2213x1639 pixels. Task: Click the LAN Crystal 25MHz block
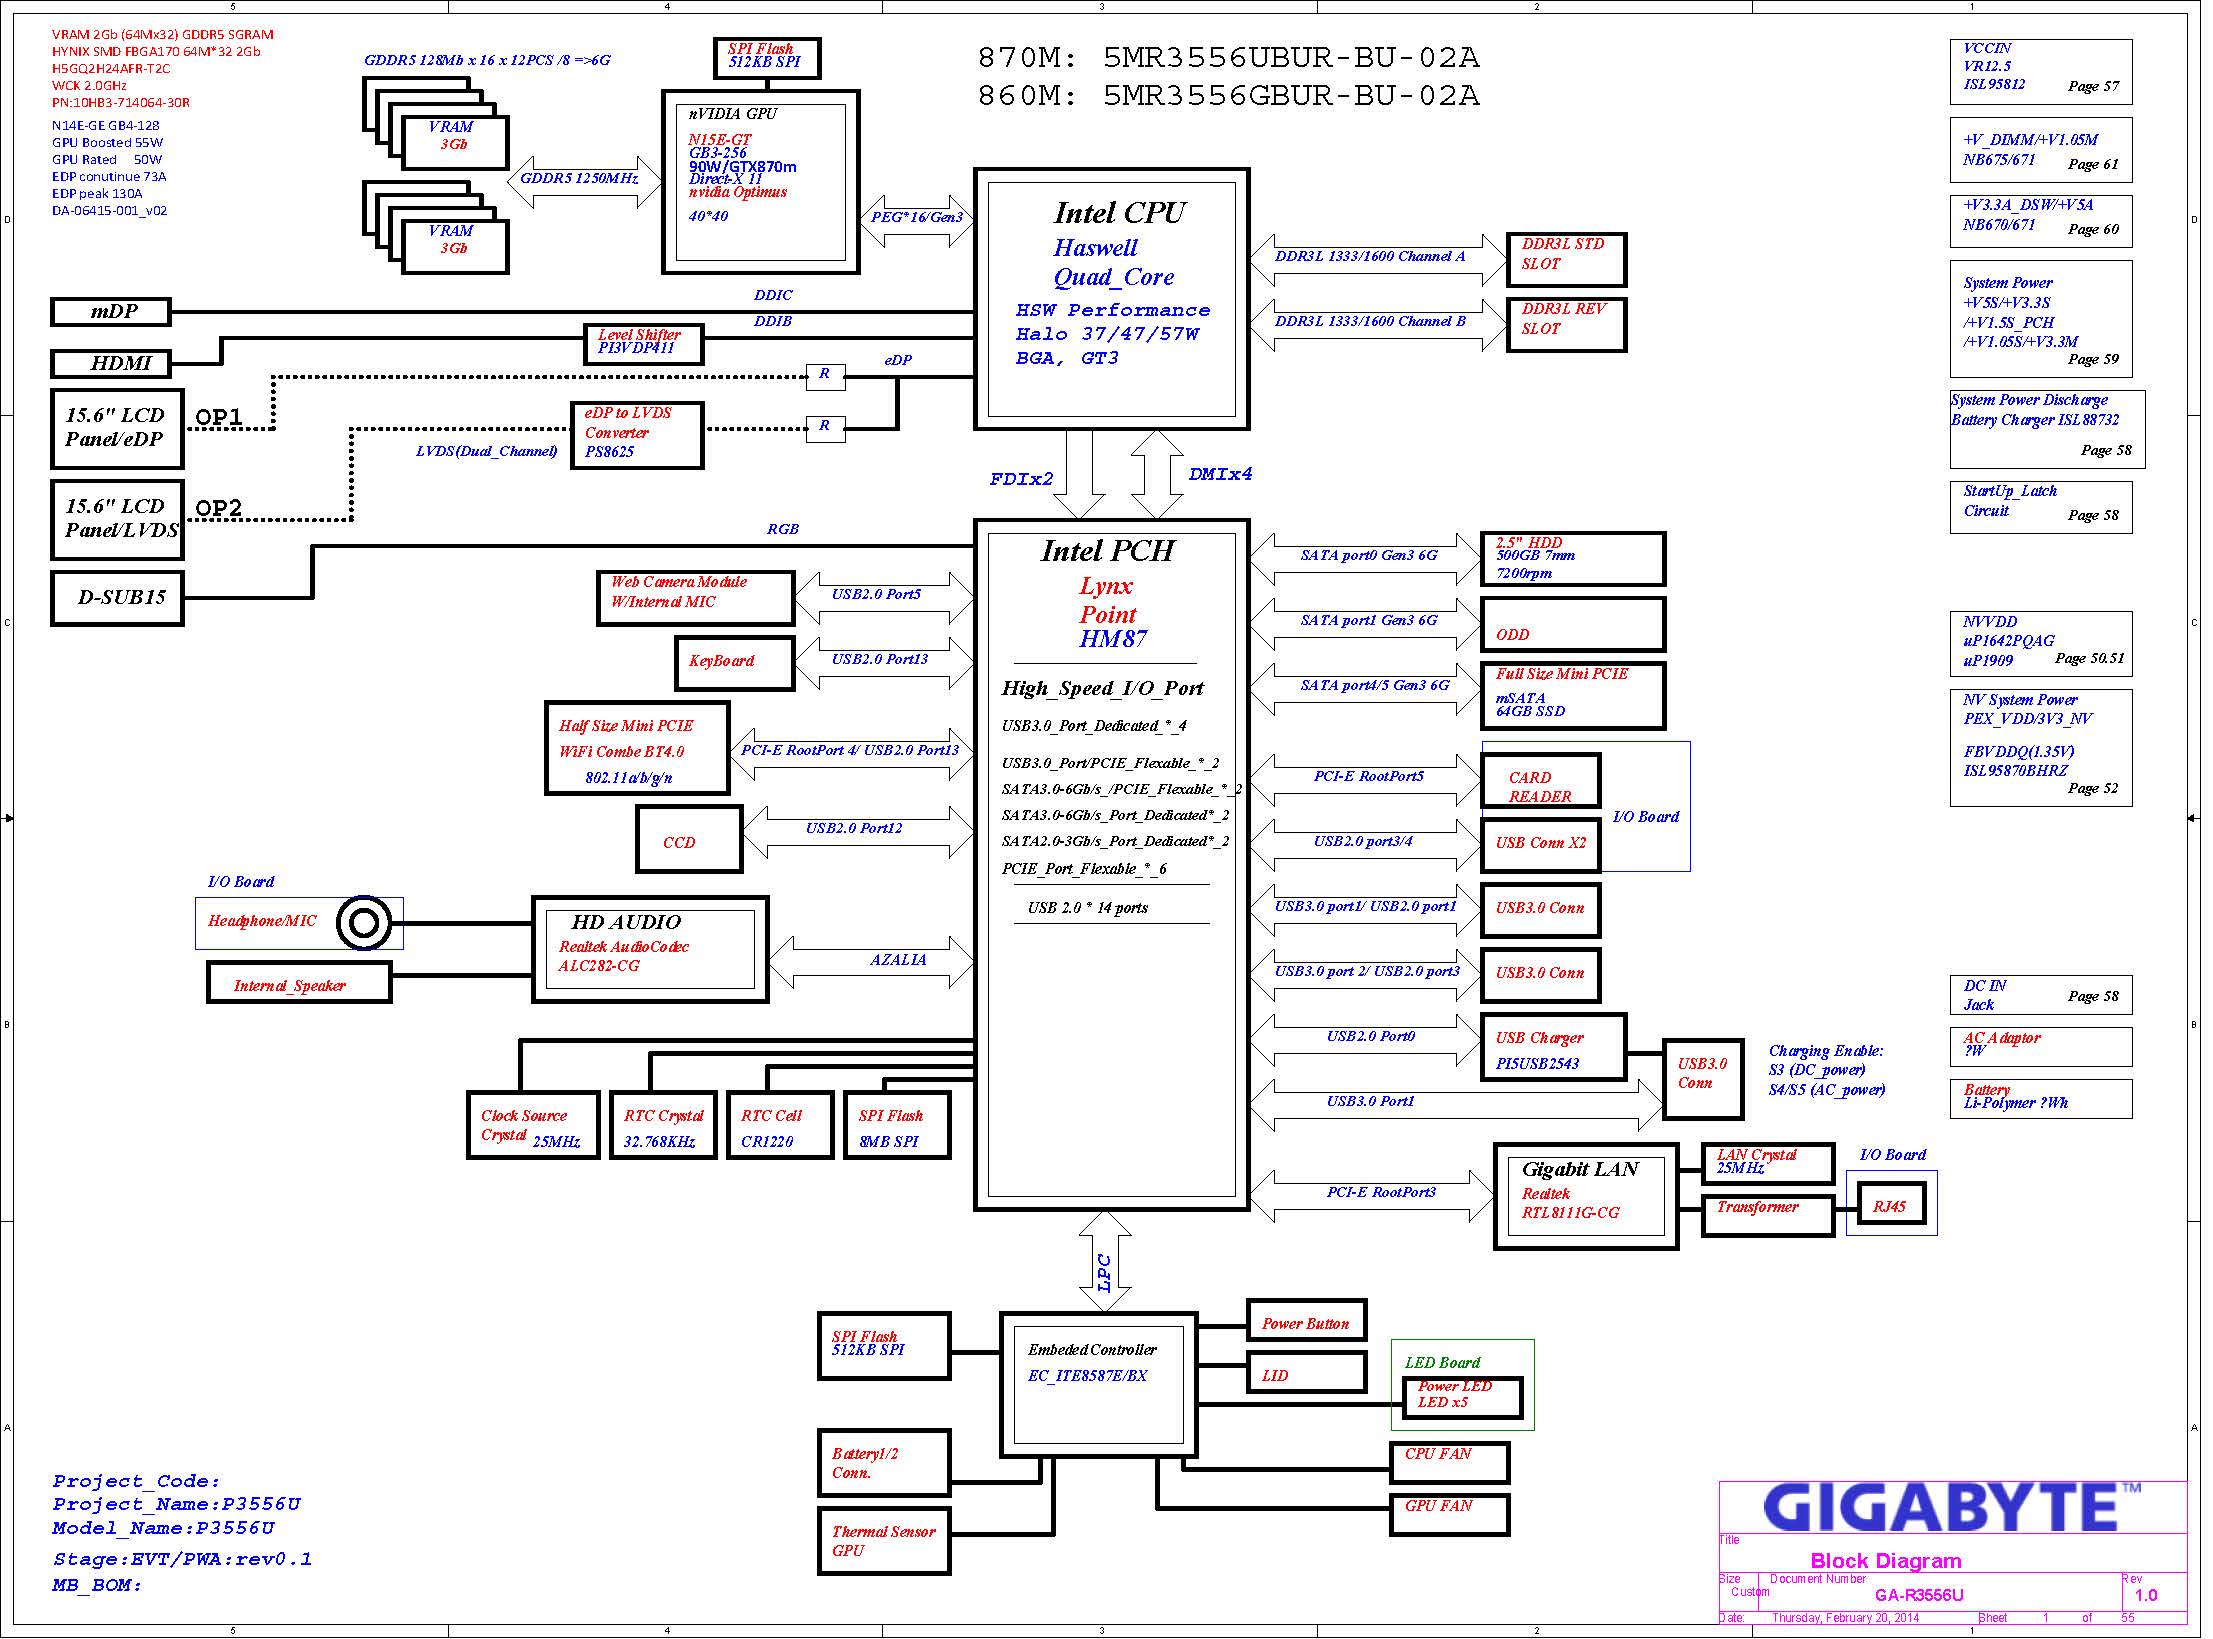1767,1163
